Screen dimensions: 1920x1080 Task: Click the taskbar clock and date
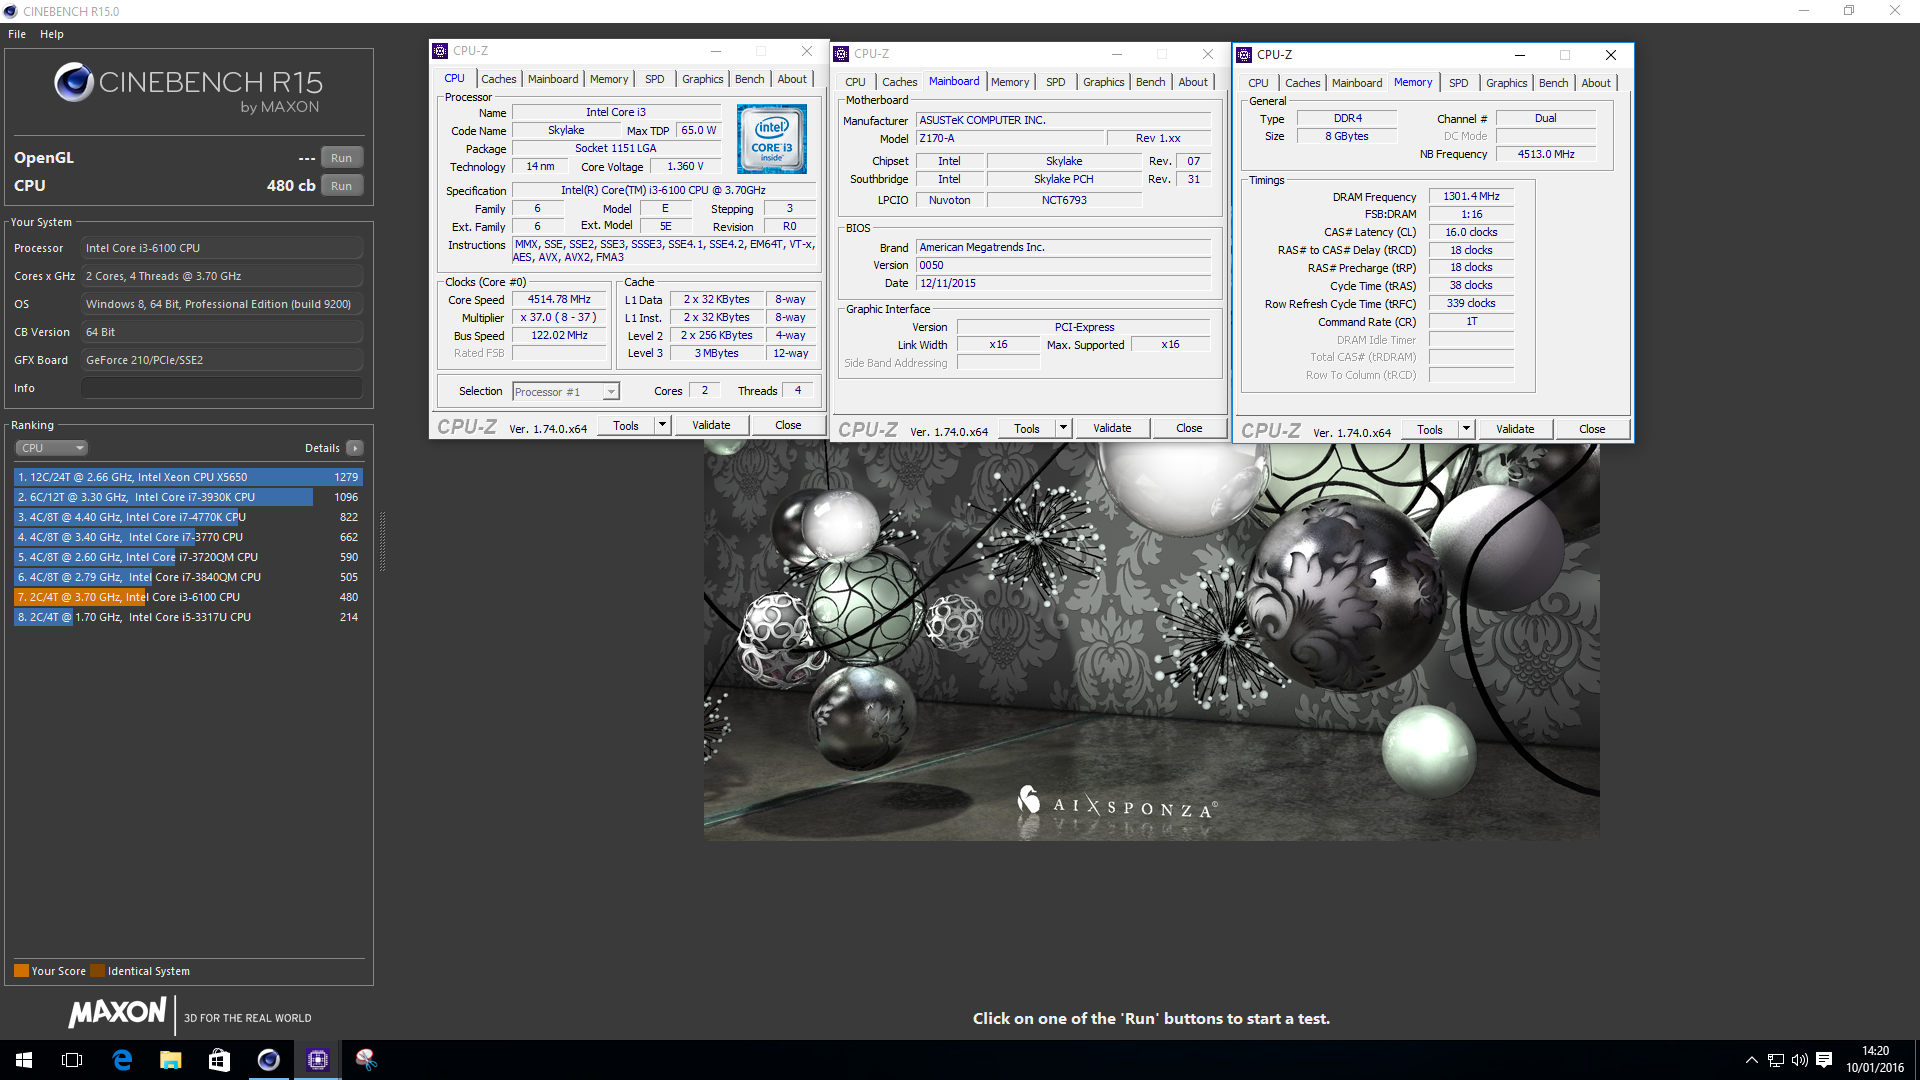click(1875, 1060)
